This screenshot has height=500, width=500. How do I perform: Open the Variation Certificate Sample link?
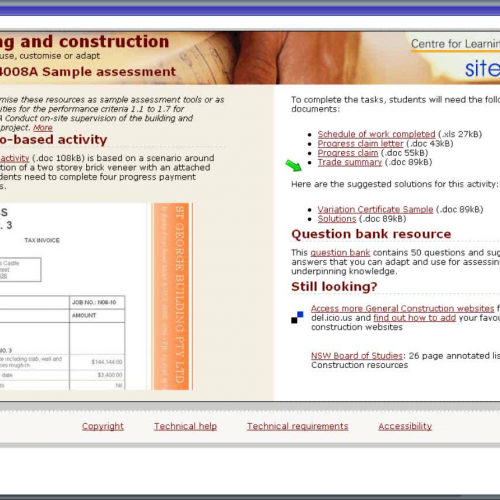[x=375, y=209]
